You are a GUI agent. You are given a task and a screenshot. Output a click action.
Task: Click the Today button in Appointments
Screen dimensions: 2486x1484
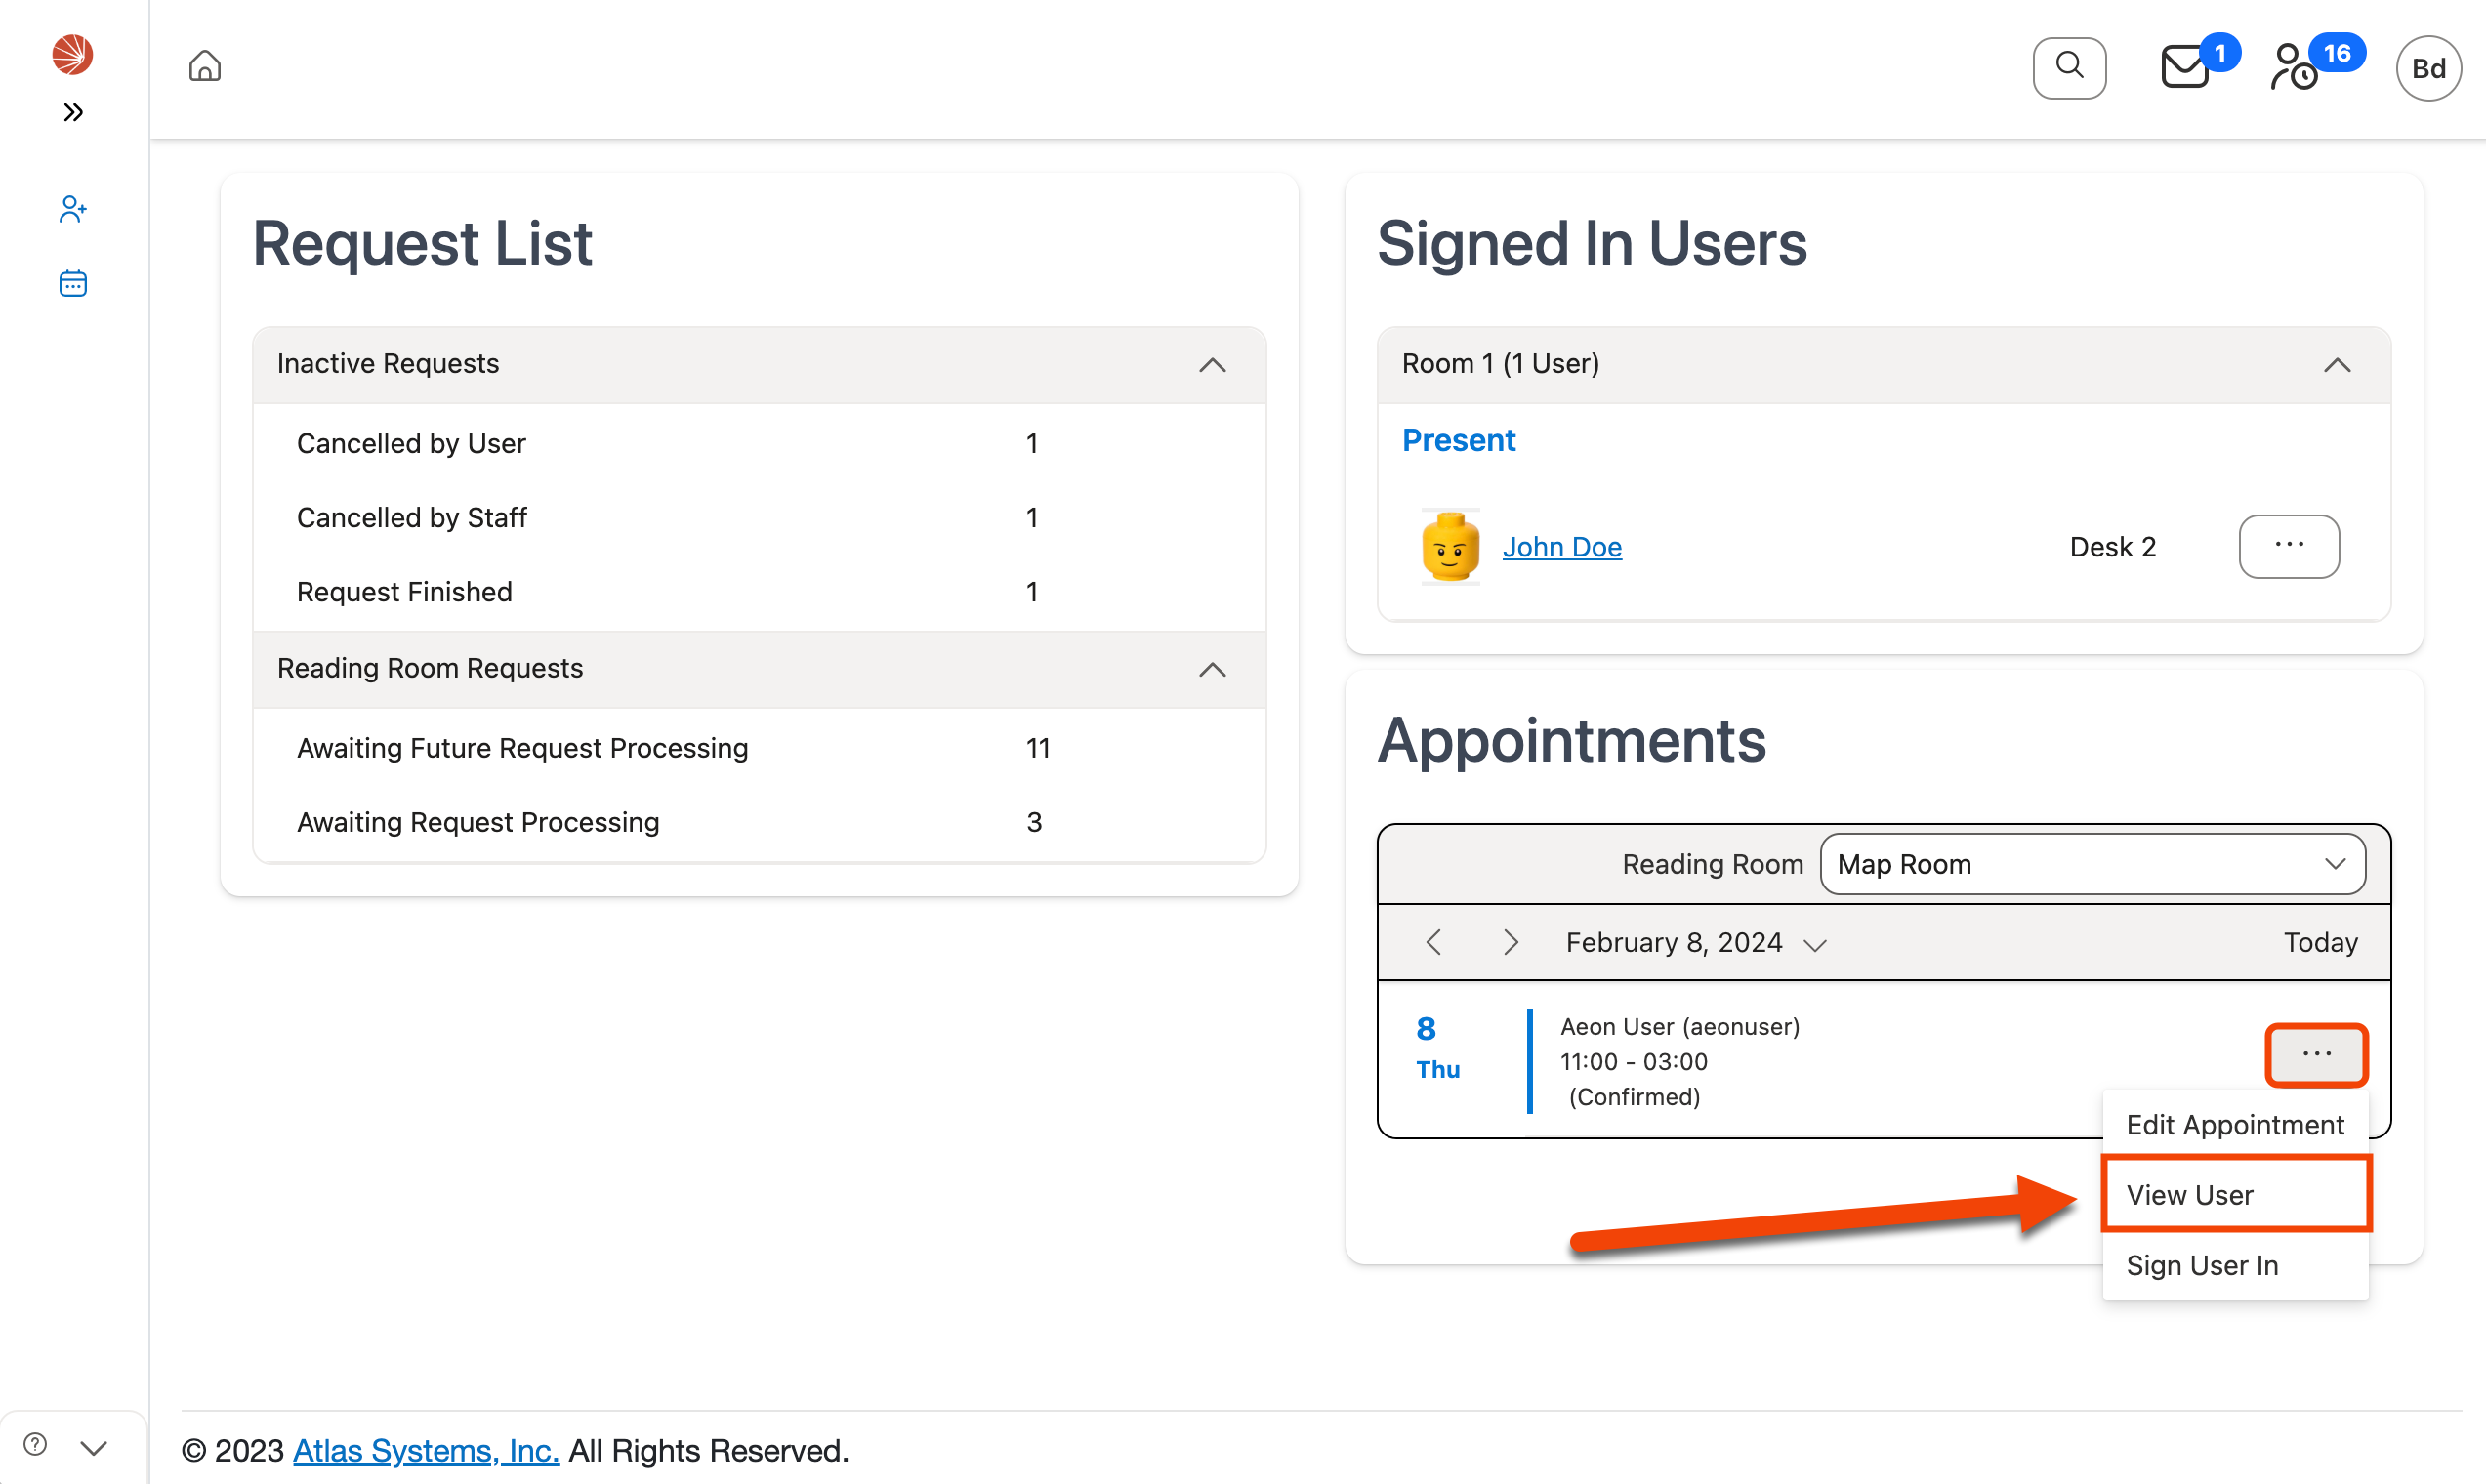coord(2321,941)
